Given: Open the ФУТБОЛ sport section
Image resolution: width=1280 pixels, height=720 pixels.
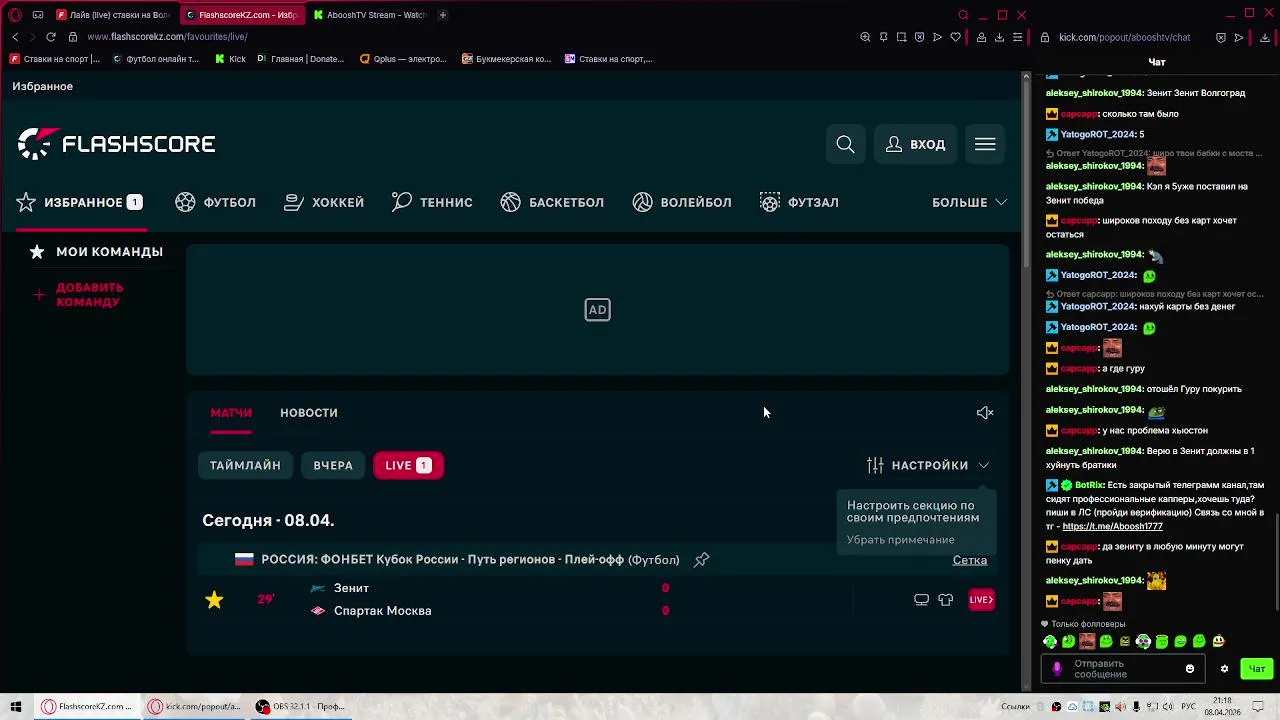Looking at the screenshot, I should click(215, 202).
